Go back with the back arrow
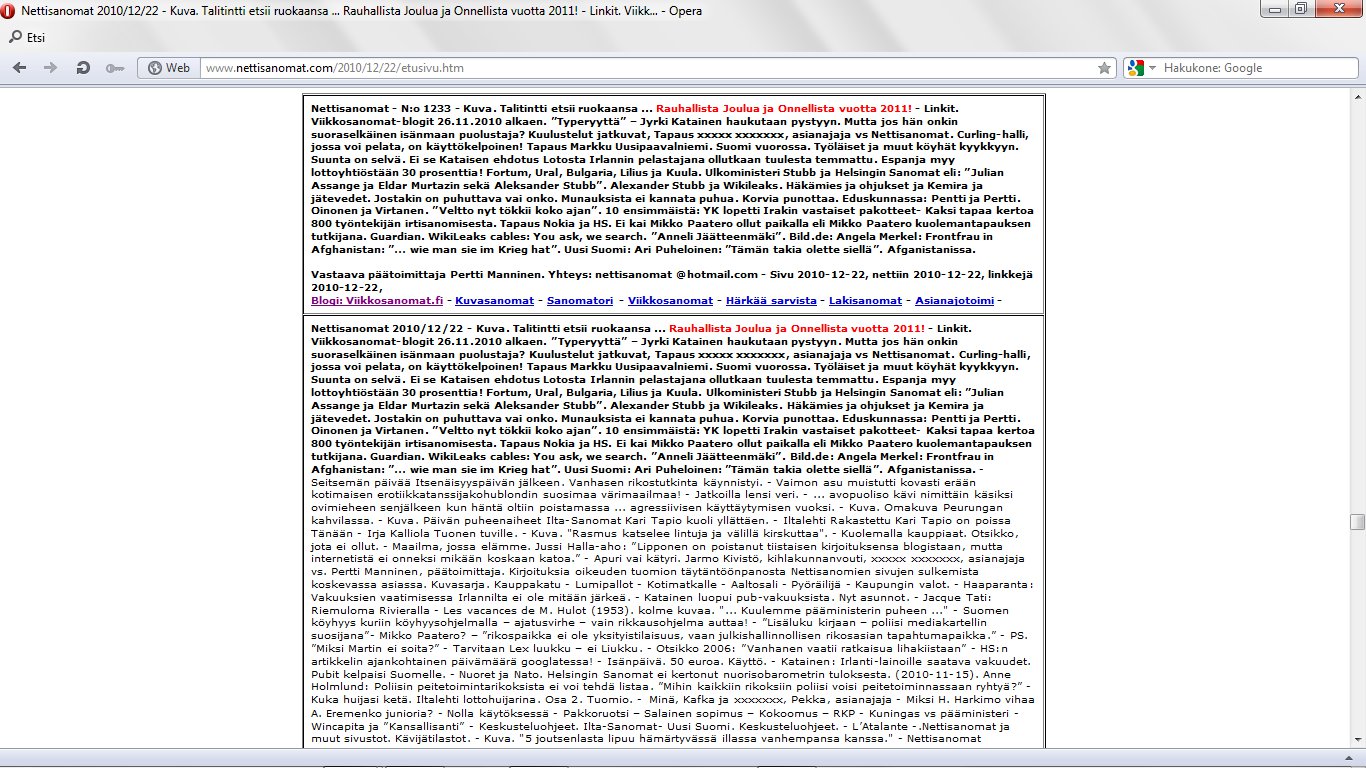 coord(19,68)
